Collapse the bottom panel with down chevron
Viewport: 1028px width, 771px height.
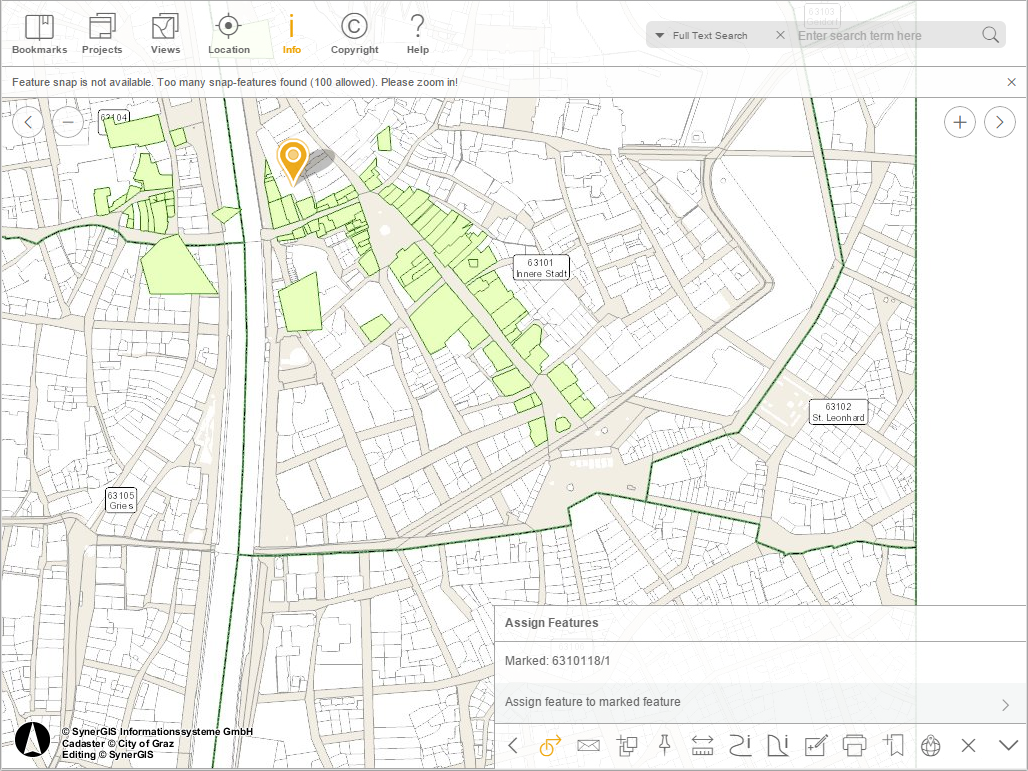pyautogui.click(x=1007, y=745)
